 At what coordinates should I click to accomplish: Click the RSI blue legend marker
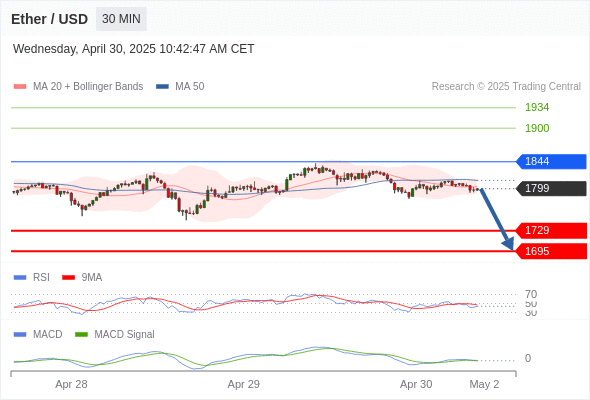coord(20,278)
